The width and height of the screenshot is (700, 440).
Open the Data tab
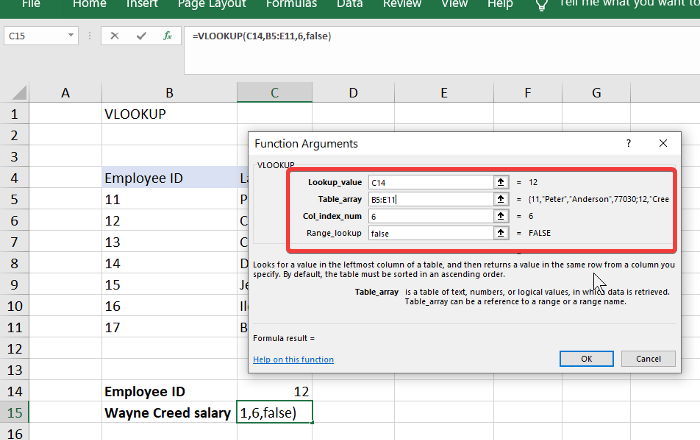(350, 4)
